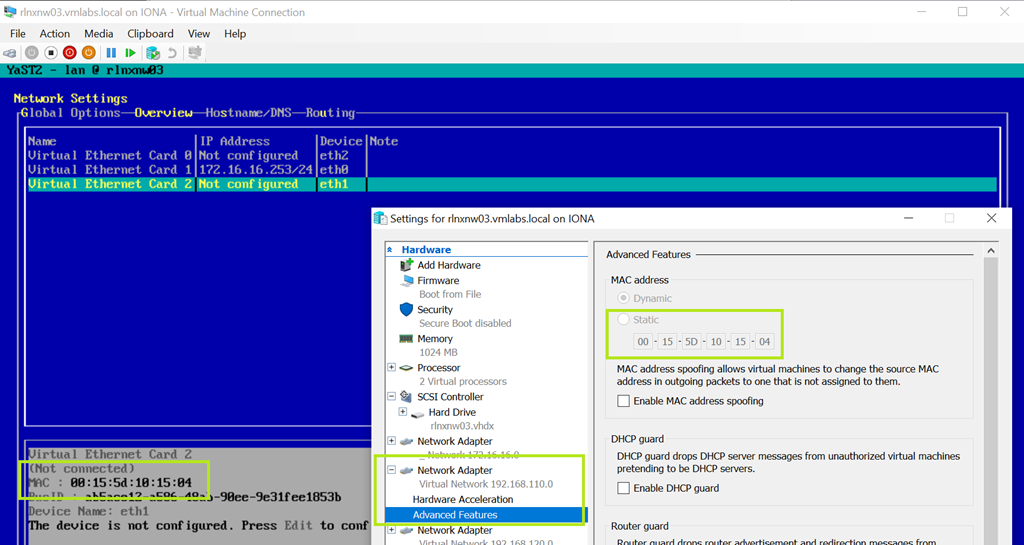Open the Action menu
1024x545 pixels.
click(55, 34)
